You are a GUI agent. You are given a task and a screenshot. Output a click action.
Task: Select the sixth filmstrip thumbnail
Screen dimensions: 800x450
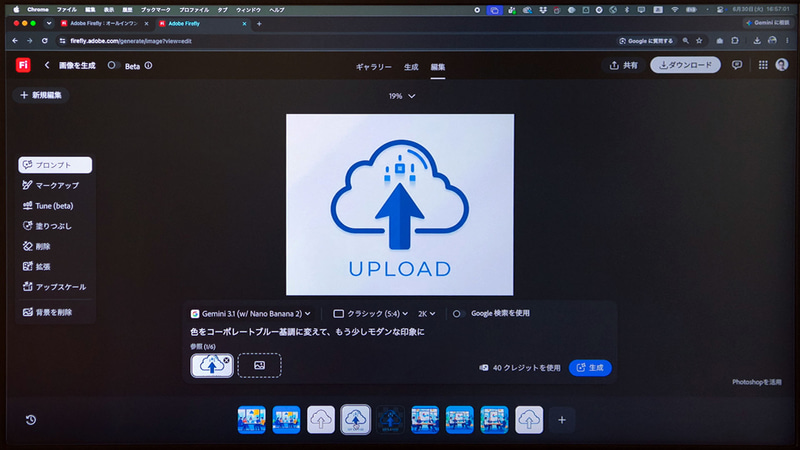(x=425, y=420)
